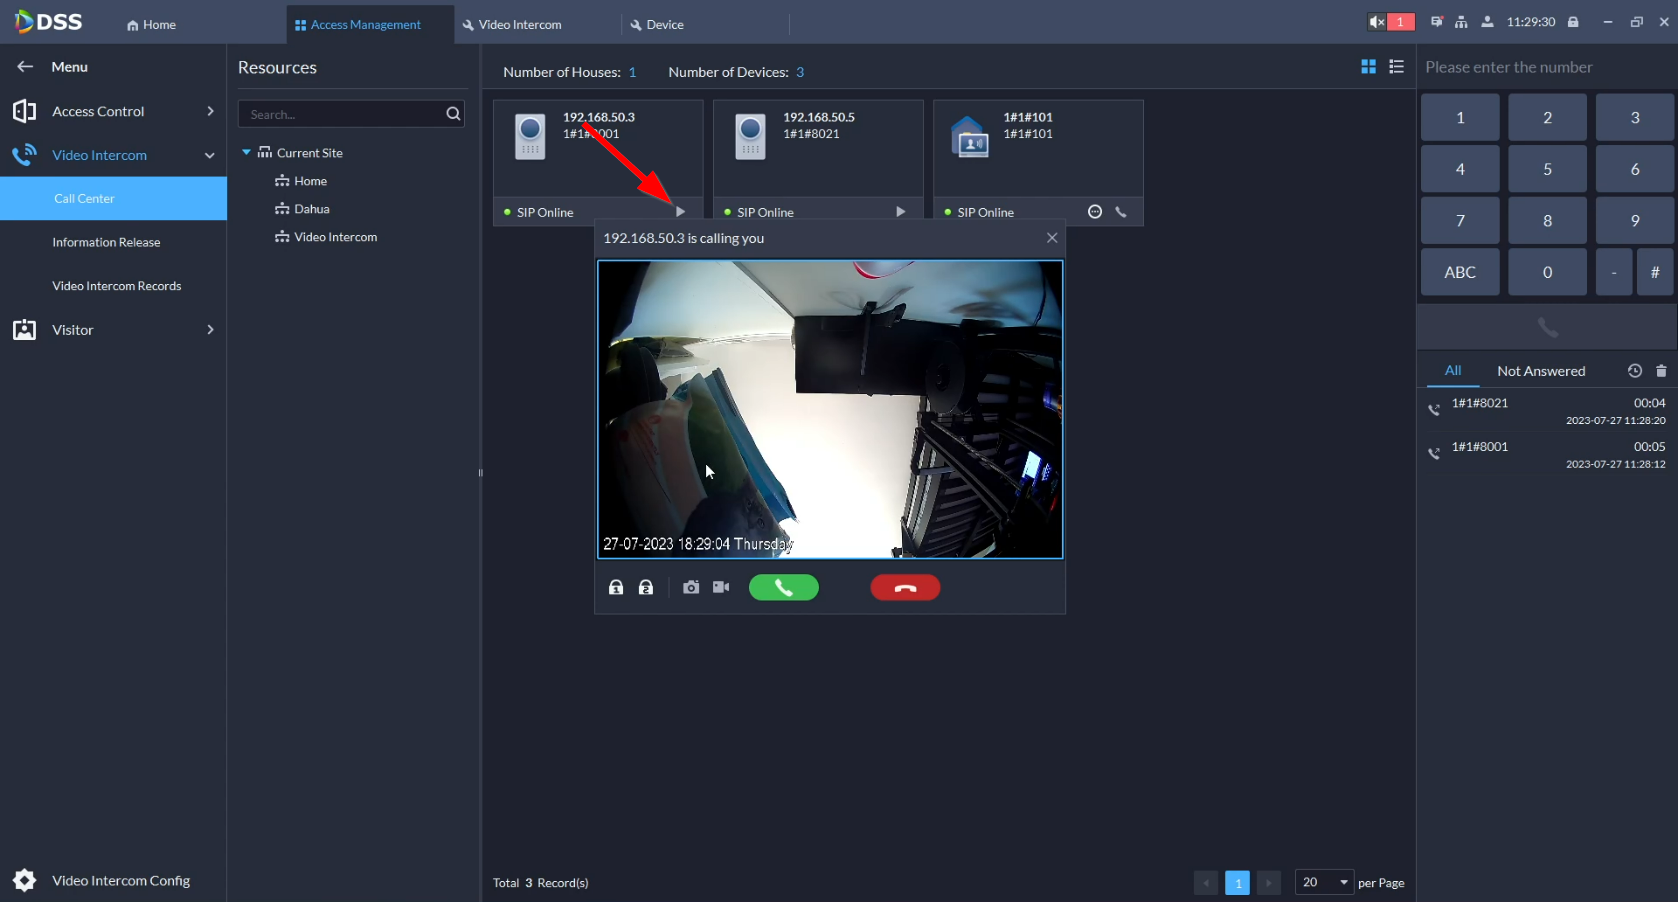Collapse the Current Site tree node
1678x902 pixels.
point(247,153)
